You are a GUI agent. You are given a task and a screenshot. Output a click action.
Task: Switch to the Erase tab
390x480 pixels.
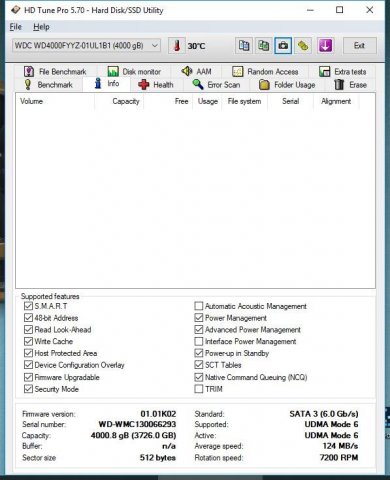coord(350,85)
